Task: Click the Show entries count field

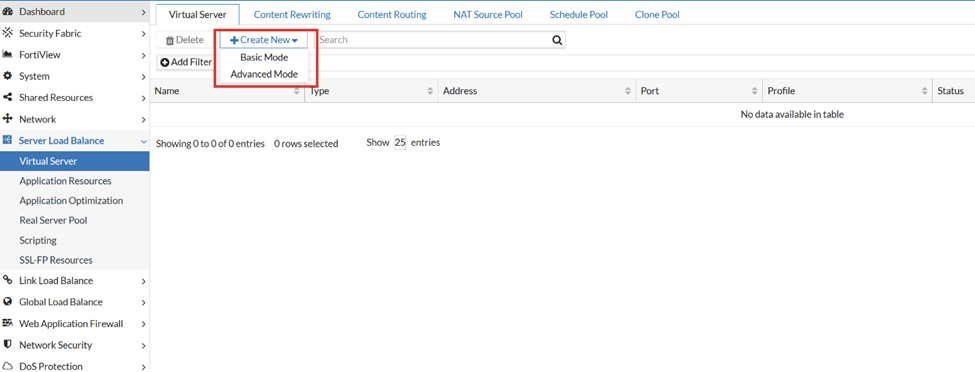Action: tap(400, 142)
